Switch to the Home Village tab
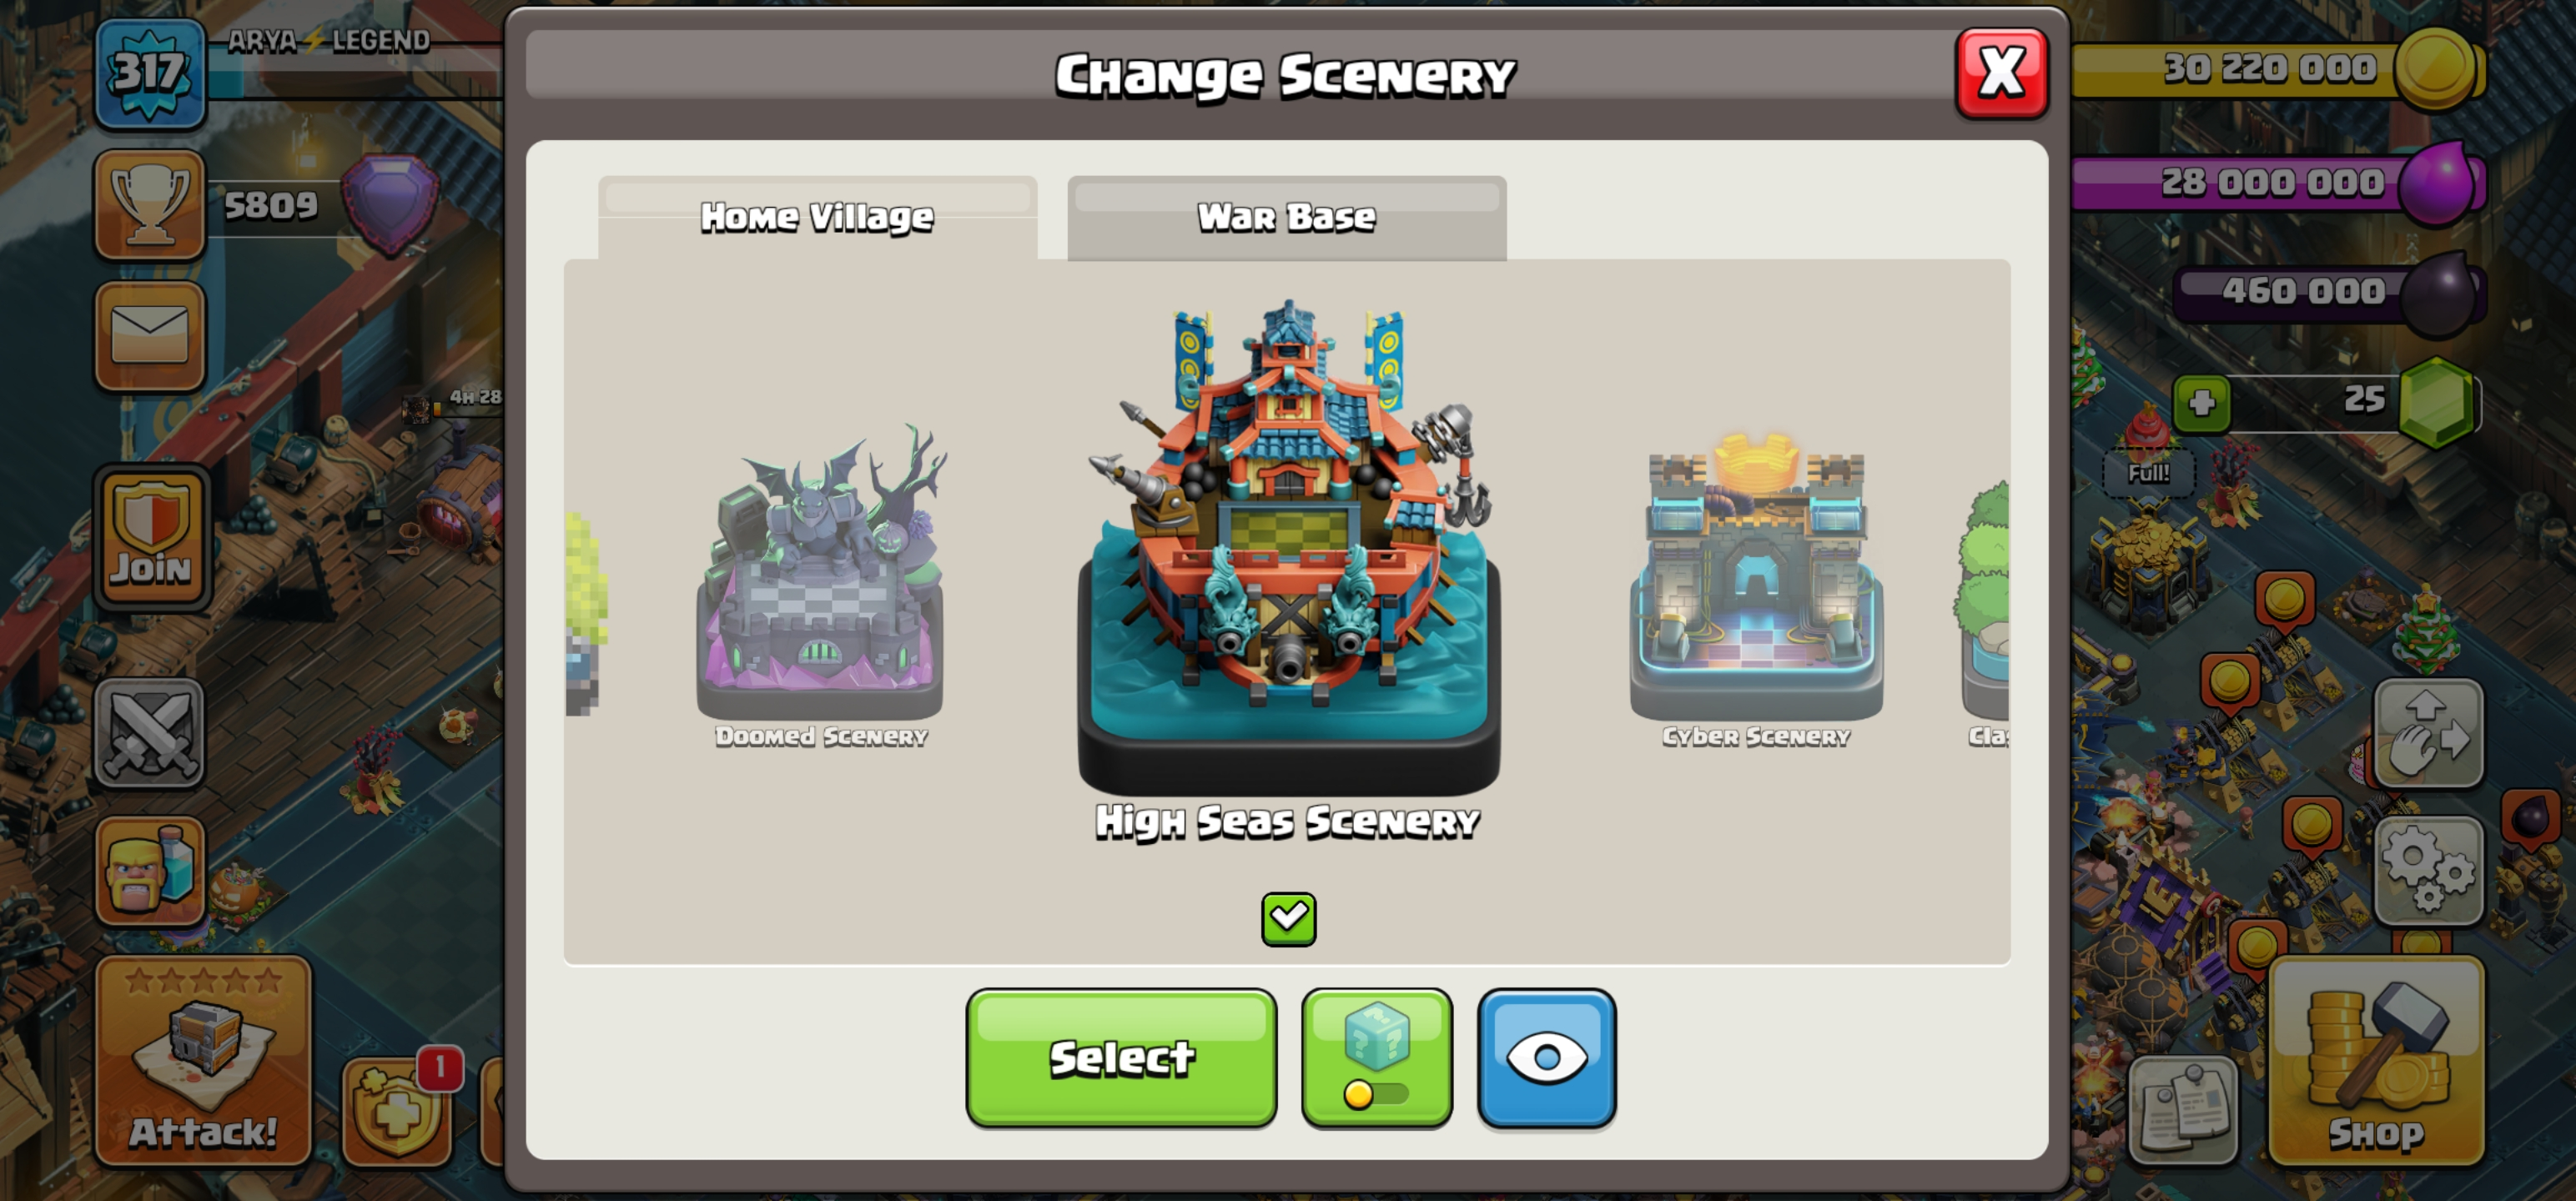Image resolution: width=2576 pixels, height=1201 pixels. [817, 217]
